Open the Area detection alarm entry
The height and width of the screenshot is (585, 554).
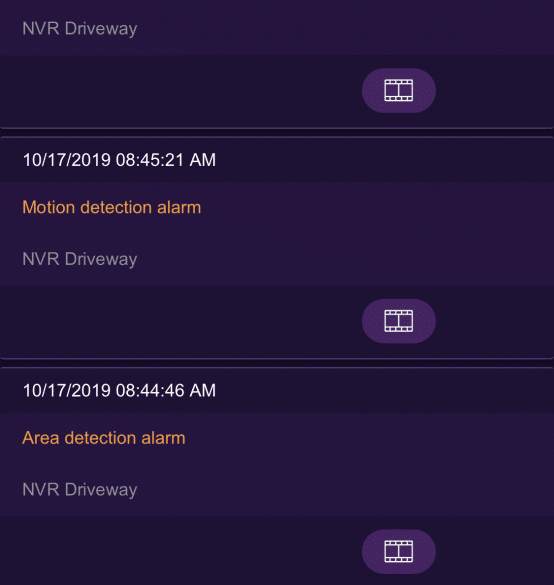277,464
